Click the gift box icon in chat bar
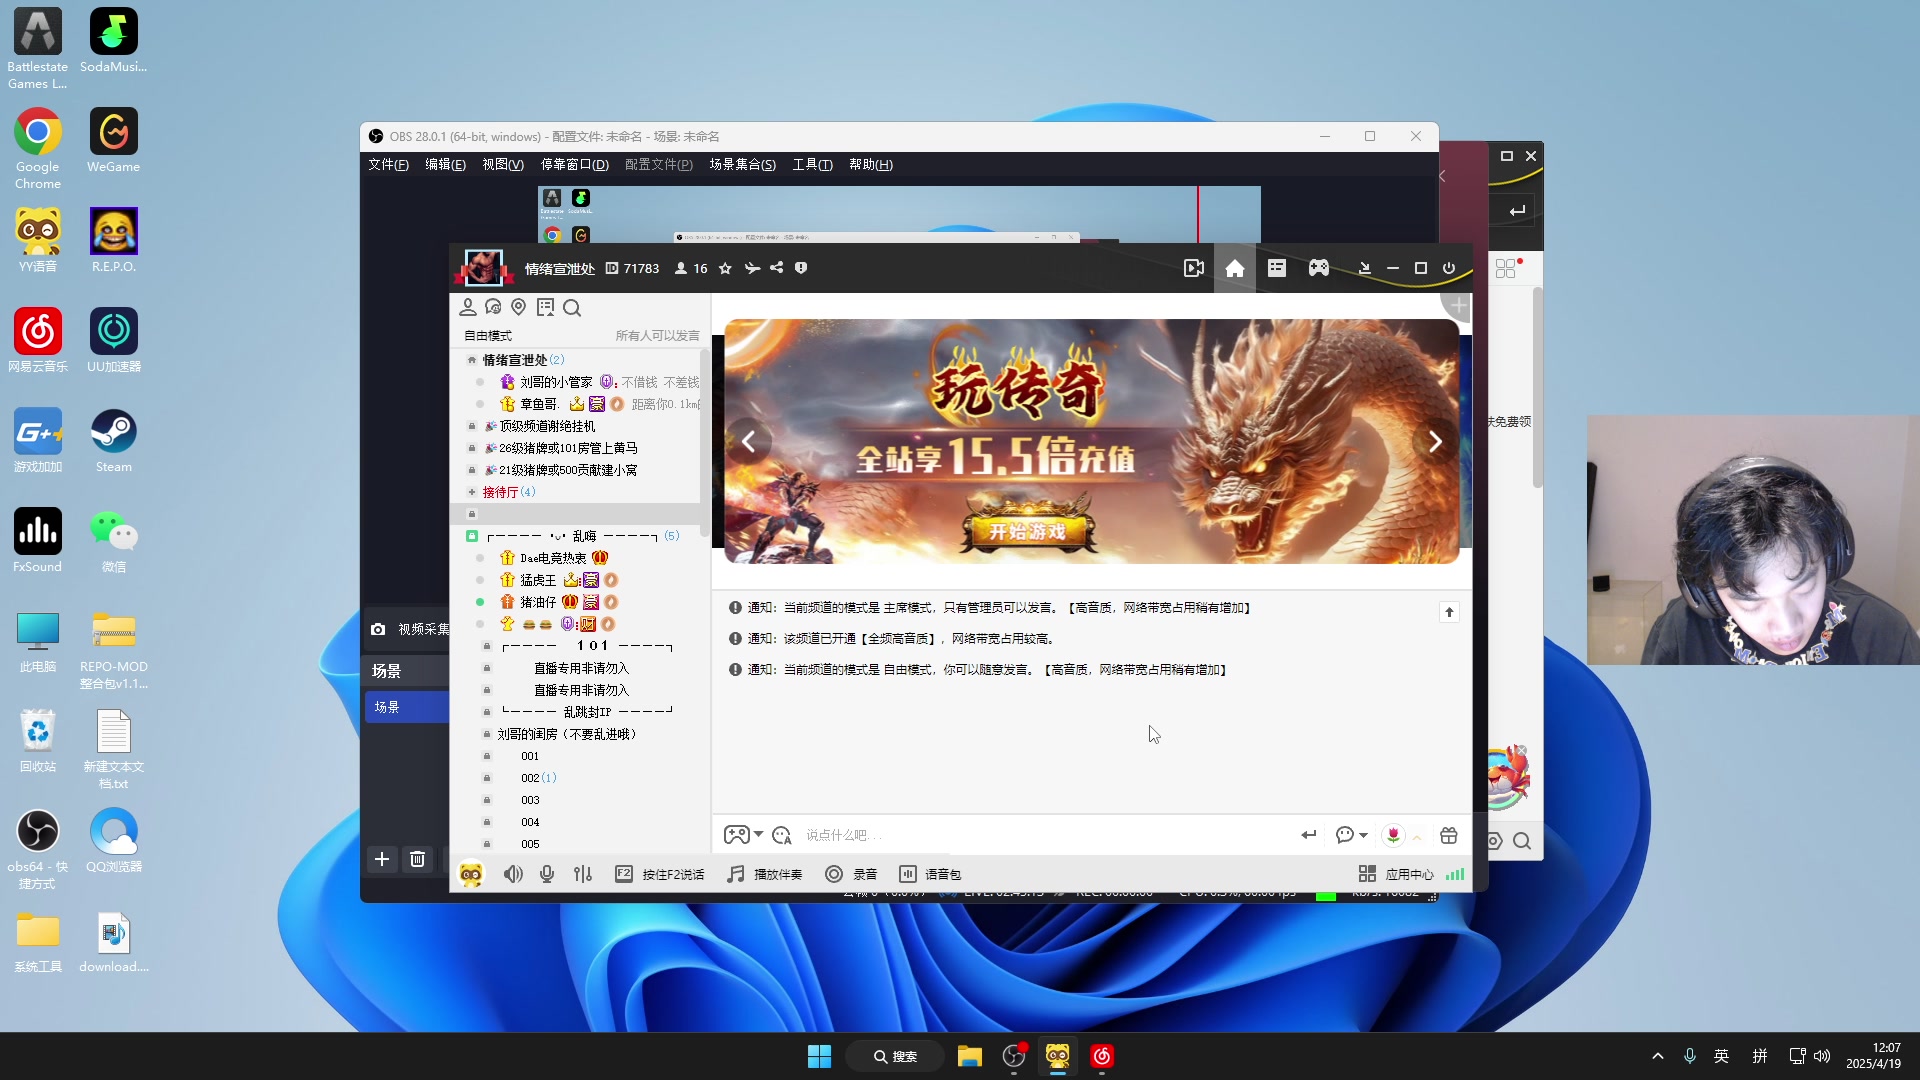 pos(1449,835)
